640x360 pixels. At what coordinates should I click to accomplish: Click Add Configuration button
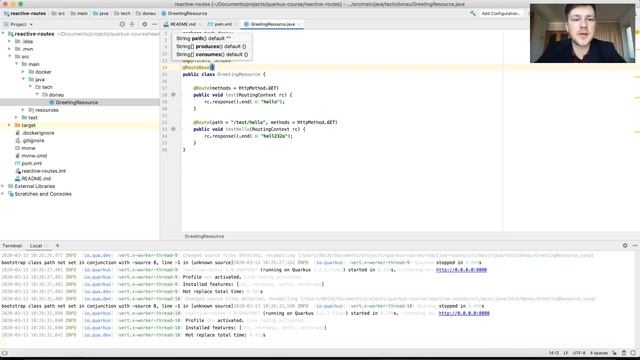(x=500, y=13)
